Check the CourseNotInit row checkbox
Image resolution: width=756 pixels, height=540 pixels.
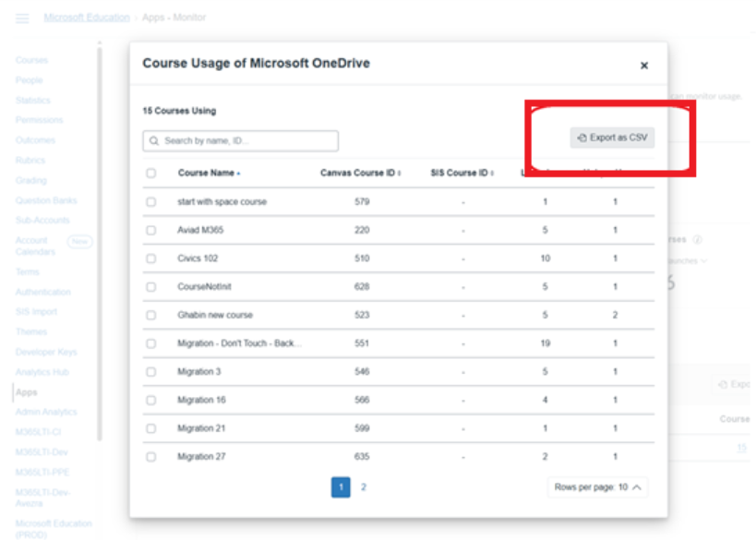pos(151,287)
